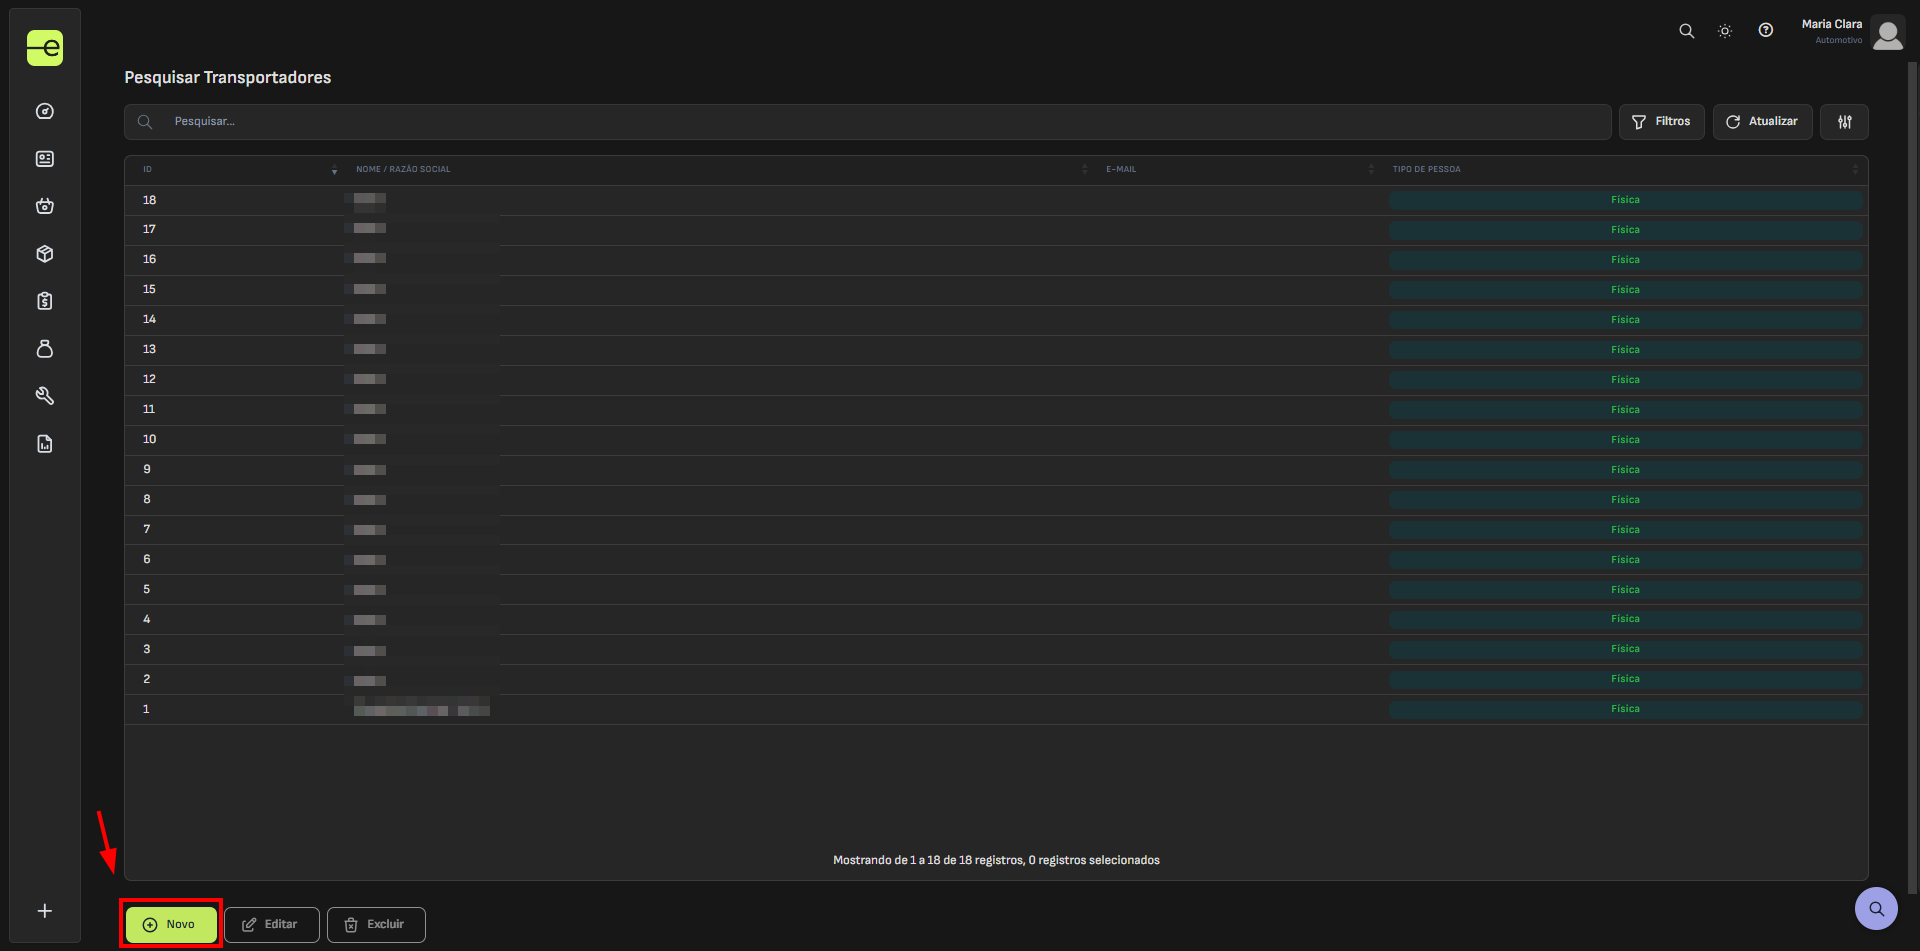Click the help question mark icon
Screen dimensions: 1920x951
1766,31
